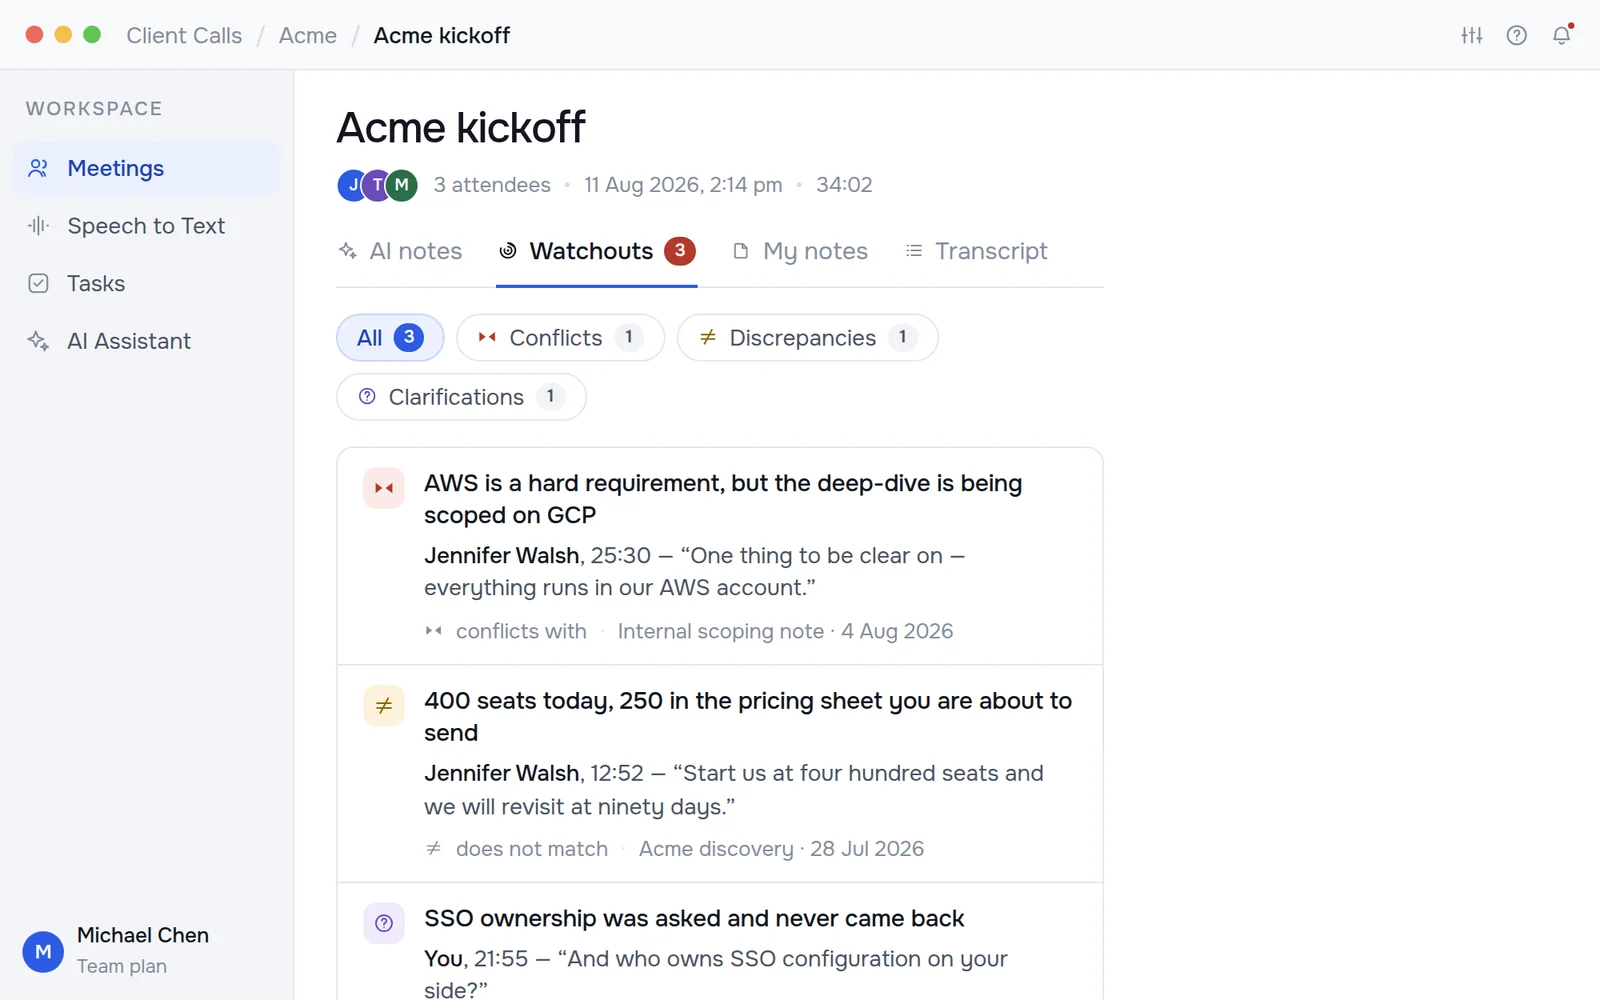Click the Acme kickoff breadcrumb title
Viewport: 1600px width, 1000px height.
pos(442,36)
